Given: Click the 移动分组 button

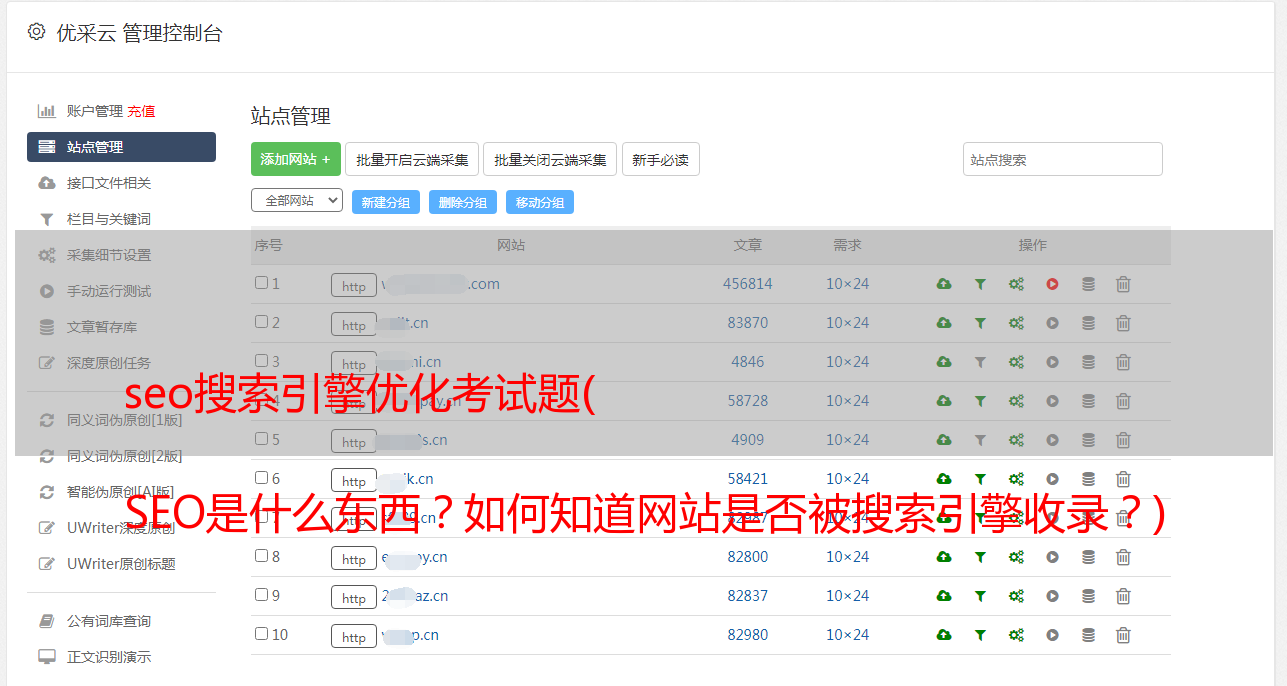Looking at the screenshot, I should [x=540, y=202].
